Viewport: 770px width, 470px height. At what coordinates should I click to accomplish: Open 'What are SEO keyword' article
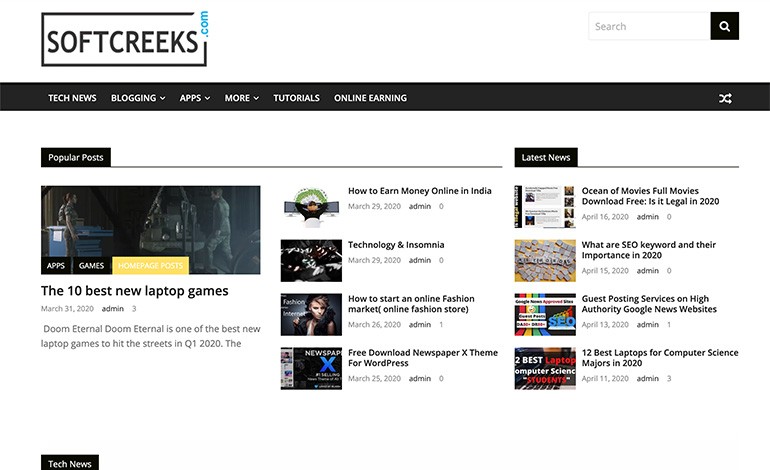(649, 250)
